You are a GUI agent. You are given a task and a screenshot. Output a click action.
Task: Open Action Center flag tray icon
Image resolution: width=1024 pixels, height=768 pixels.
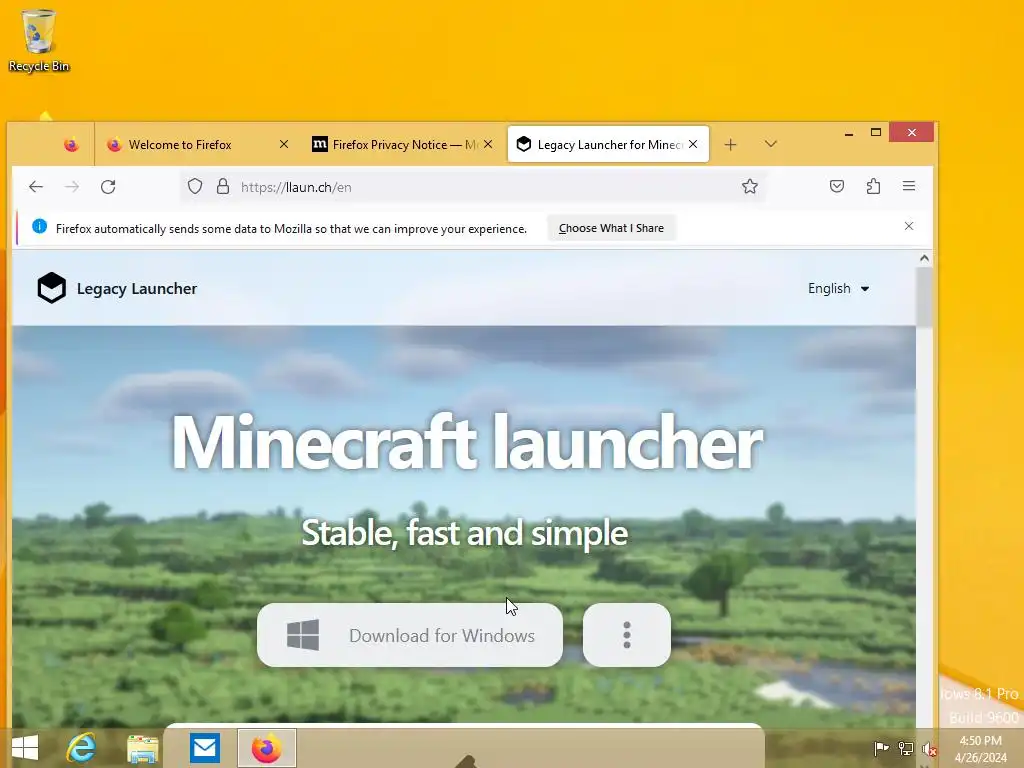[881, 748]
